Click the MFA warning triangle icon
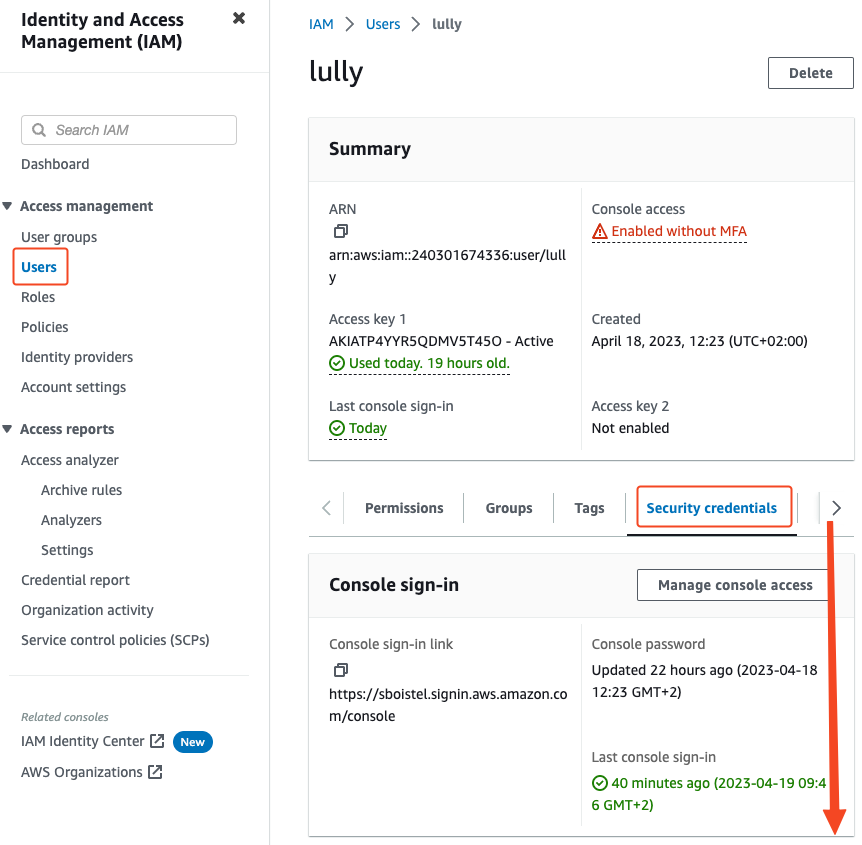 (600, 232)
